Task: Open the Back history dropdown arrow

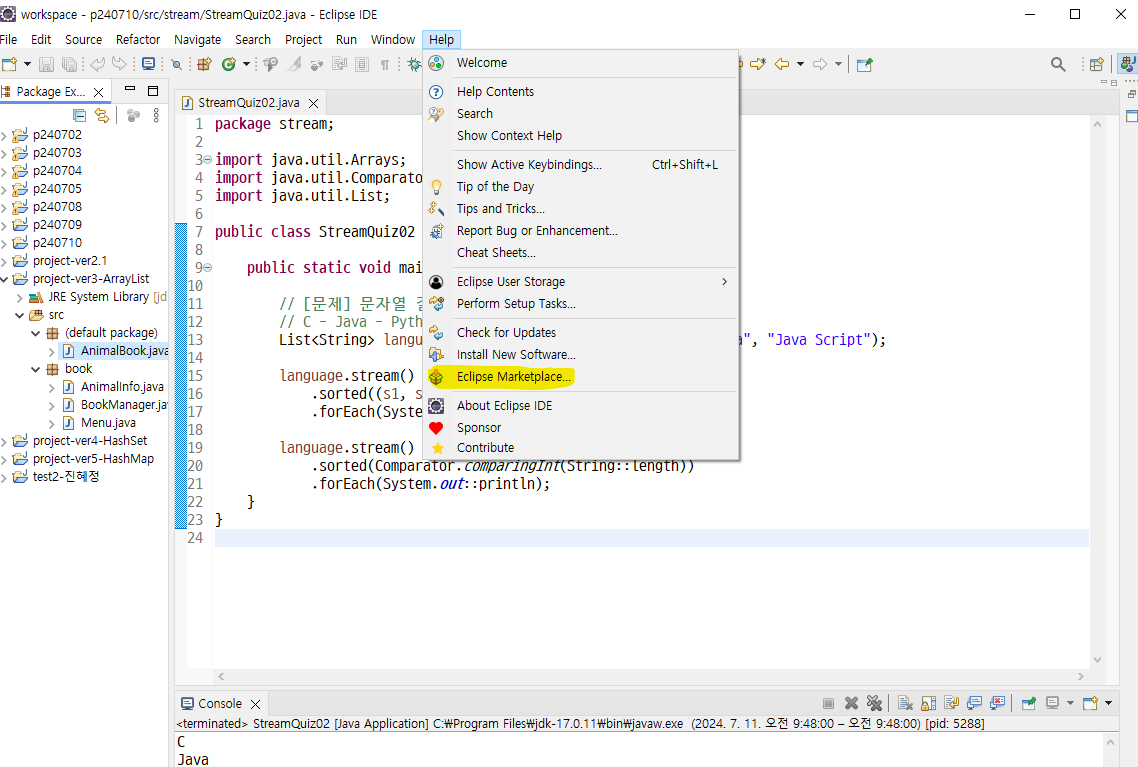Action: (x=801, y=65)
